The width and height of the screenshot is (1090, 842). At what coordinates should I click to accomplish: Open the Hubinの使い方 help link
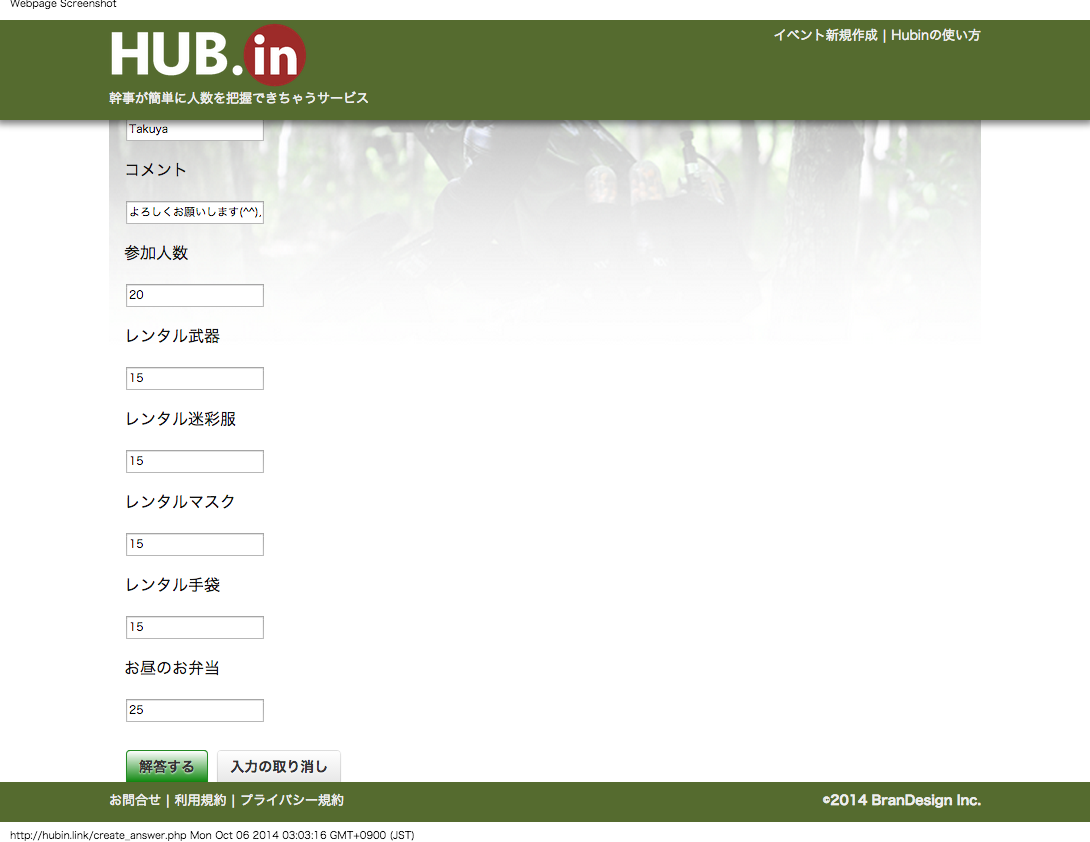tap(935, 35)
